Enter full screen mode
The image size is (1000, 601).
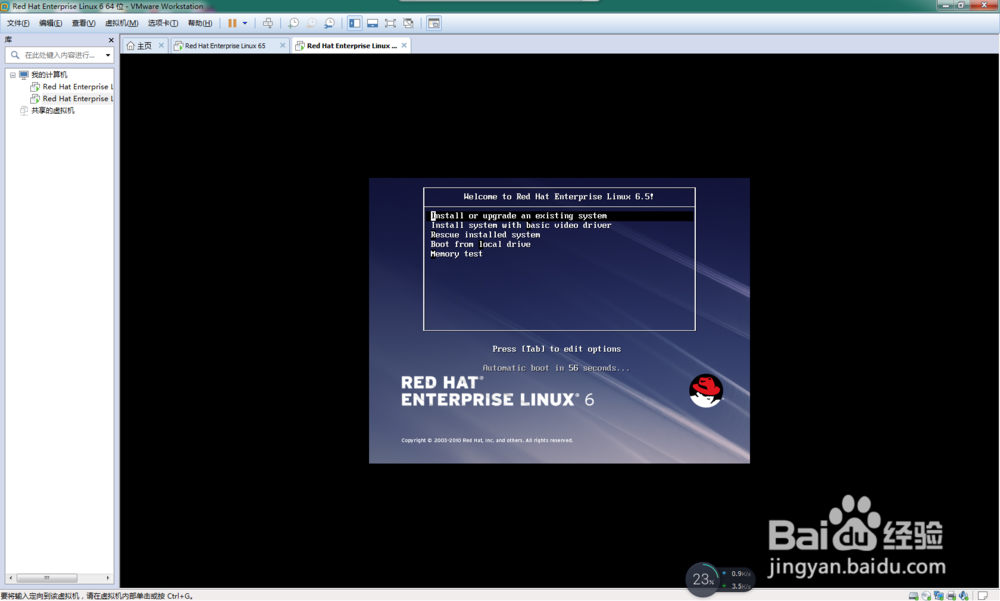pos(390,23)
